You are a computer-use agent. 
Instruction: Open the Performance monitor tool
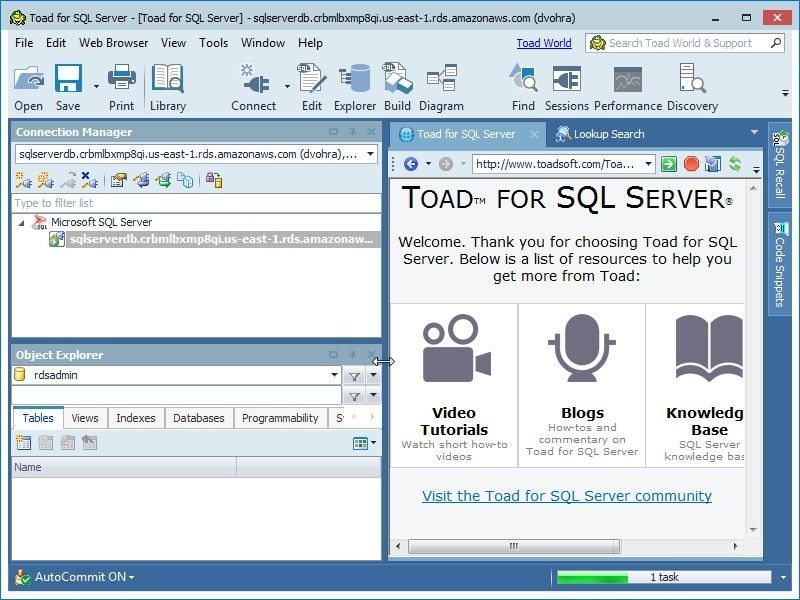coord(628,87)
